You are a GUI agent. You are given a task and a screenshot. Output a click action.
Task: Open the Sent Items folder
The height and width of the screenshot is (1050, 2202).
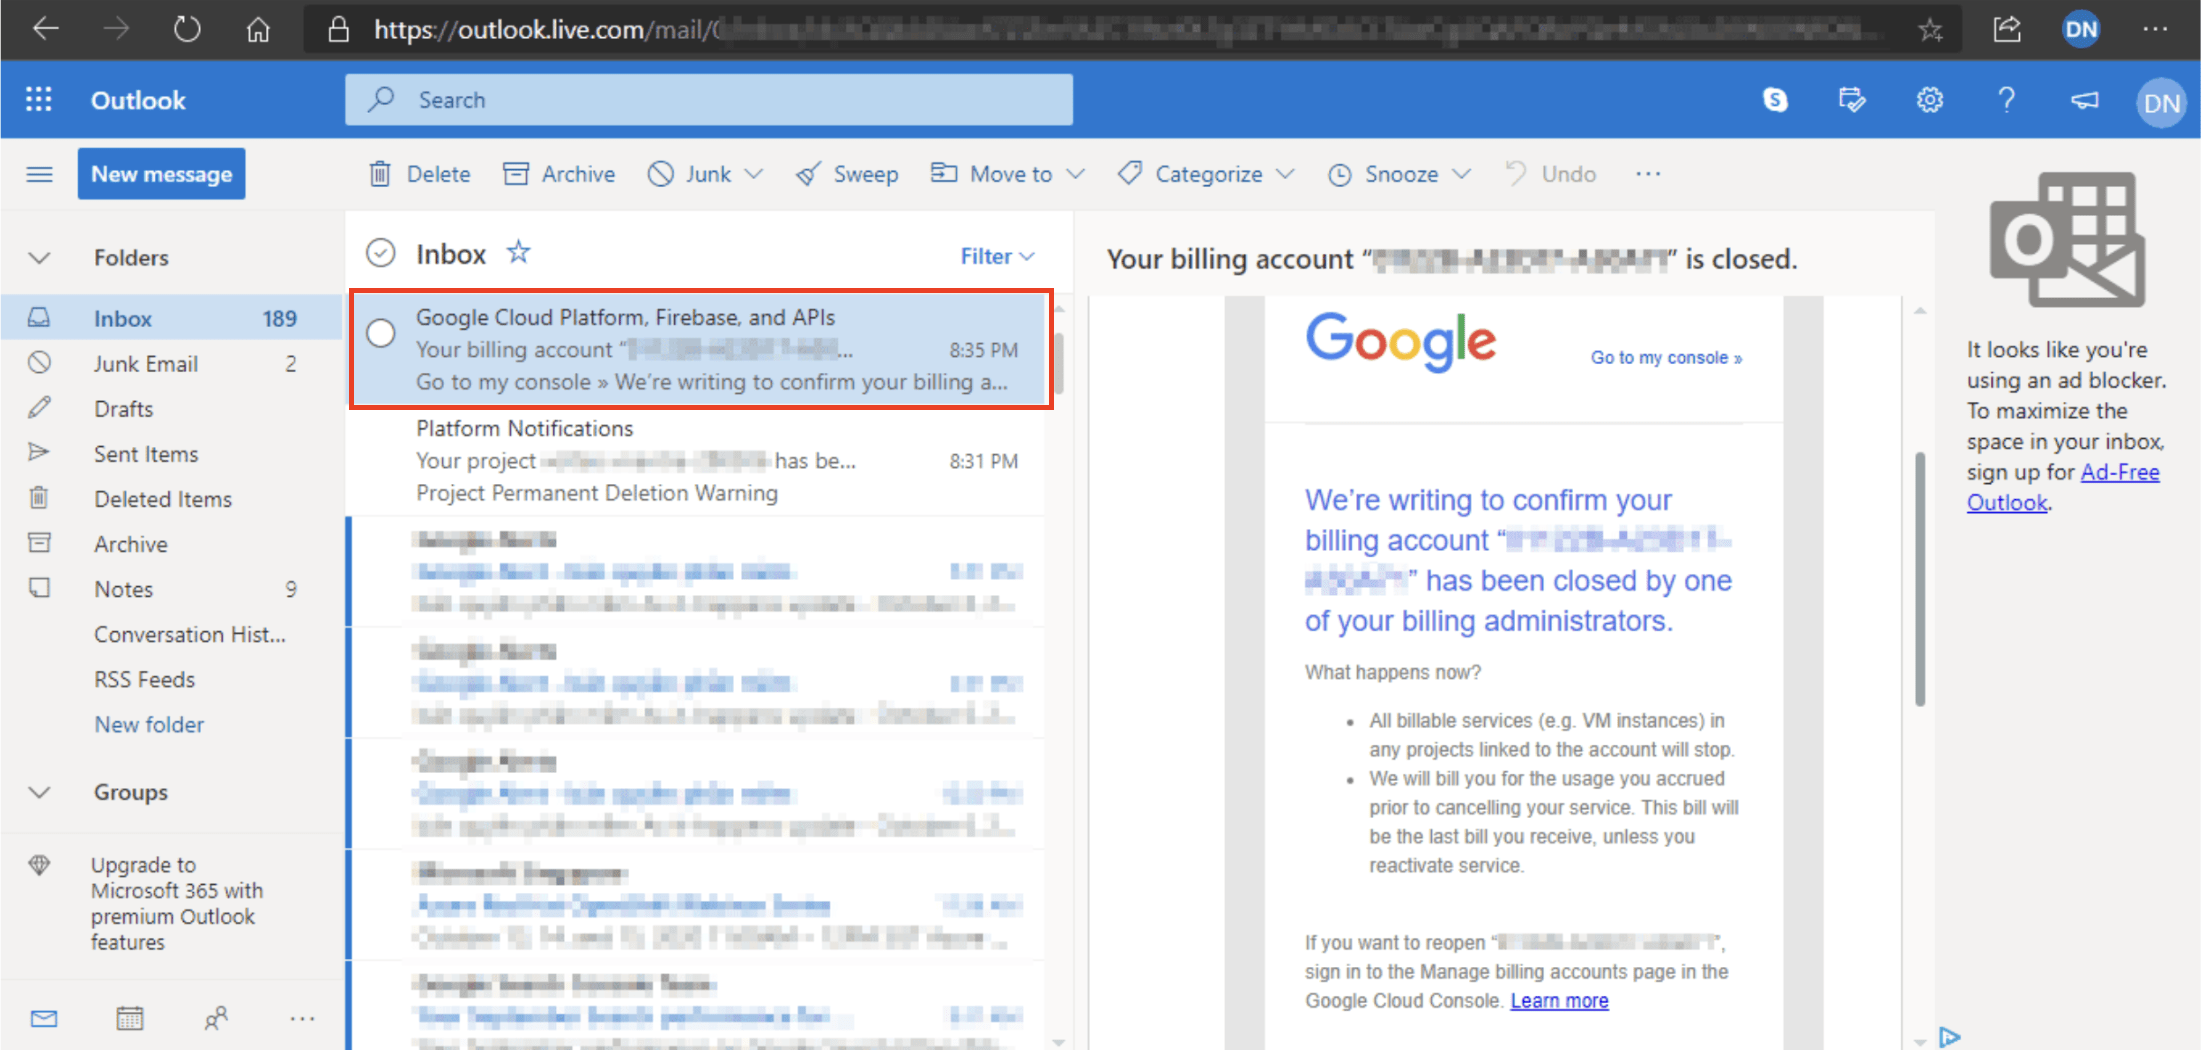point(146,454)
